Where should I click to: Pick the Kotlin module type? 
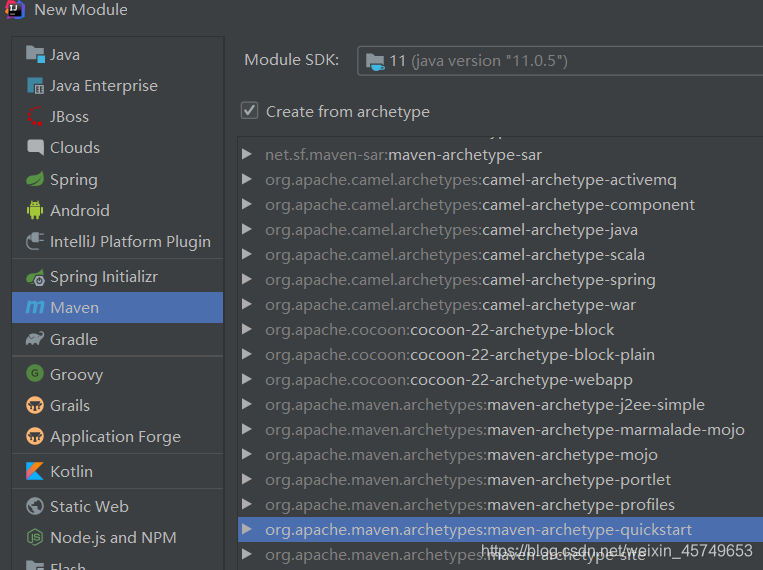(117, 471)
